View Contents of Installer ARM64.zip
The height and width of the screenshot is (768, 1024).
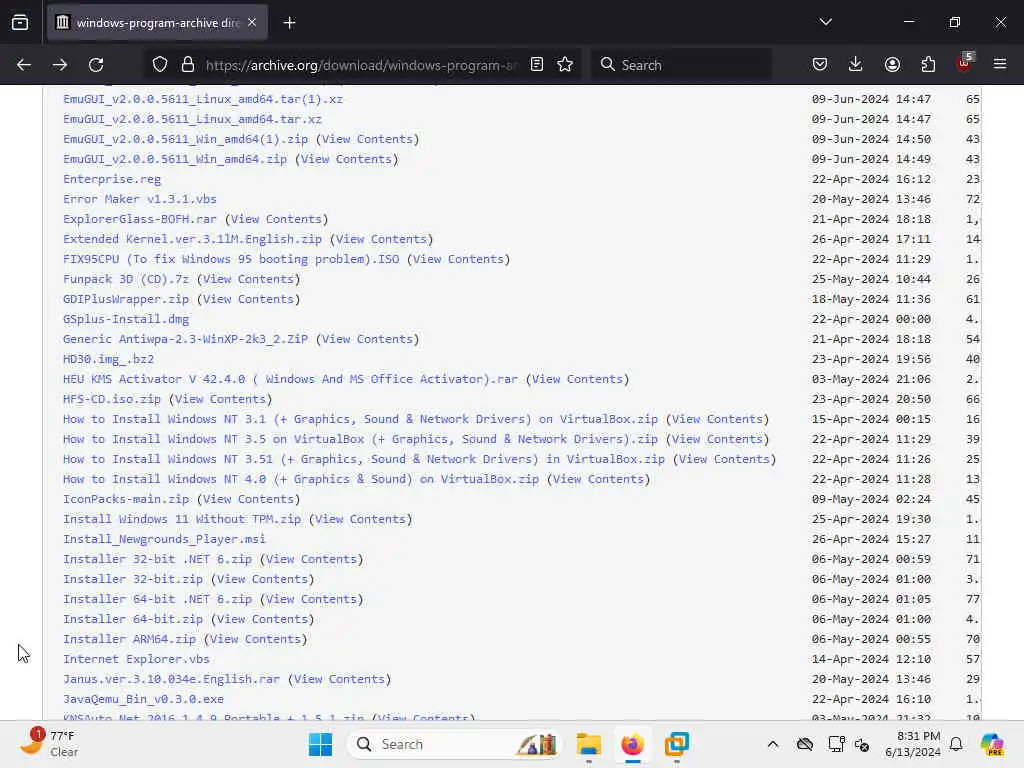[x=256, y=639]
